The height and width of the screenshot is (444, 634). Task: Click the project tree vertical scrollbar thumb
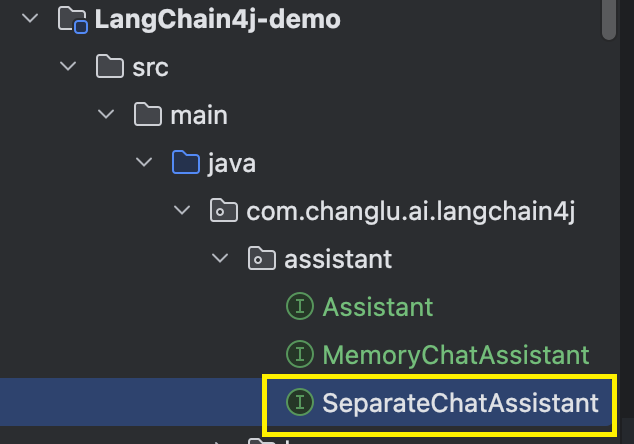click(609, 20)
